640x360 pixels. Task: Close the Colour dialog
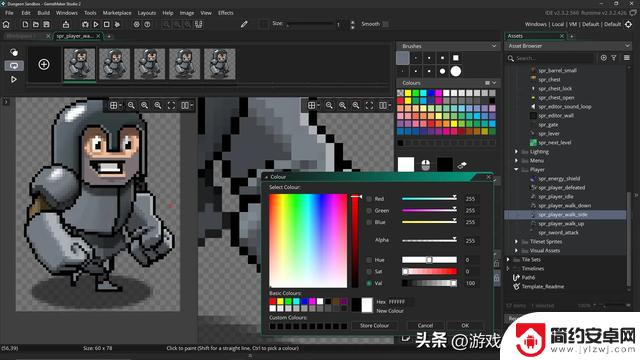click(489, 177)
